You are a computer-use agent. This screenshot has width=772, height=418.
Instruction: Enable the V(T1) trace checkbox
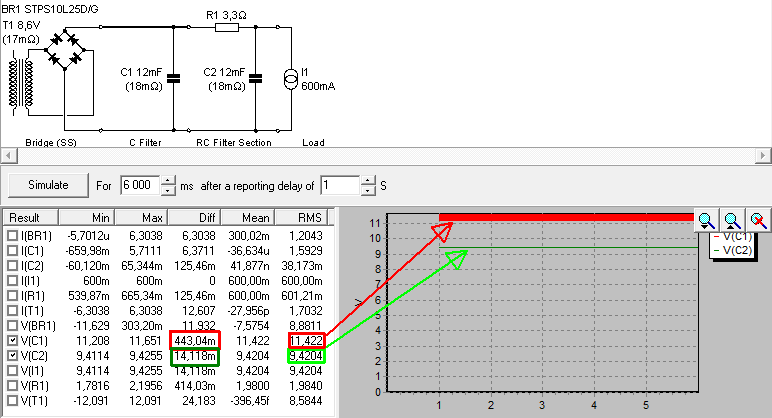[x=13, y=401]
